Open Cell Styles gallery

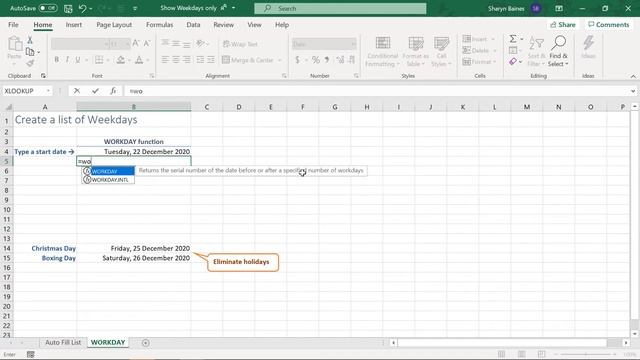441,52
